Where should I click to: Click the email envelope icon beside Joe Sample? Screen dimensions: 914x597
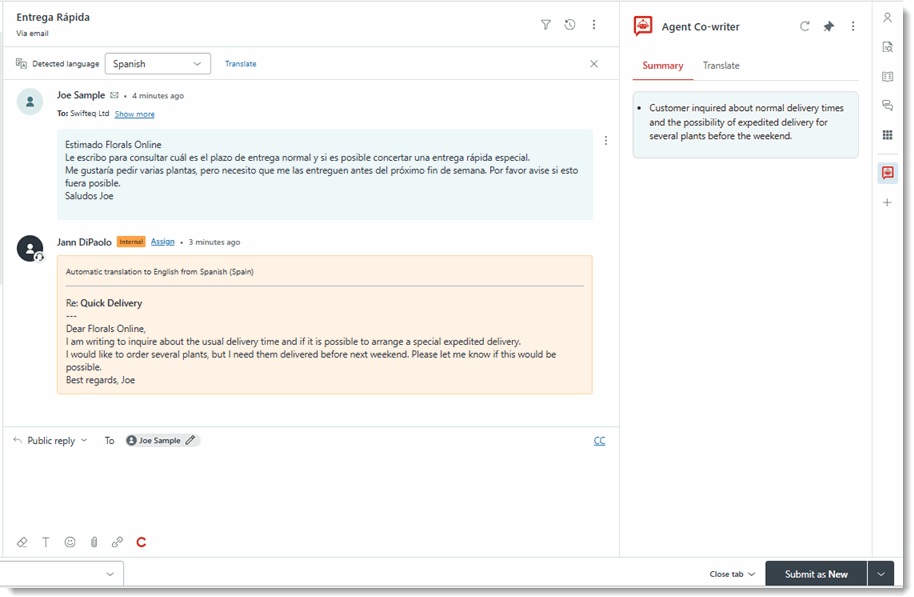[114, 95]
